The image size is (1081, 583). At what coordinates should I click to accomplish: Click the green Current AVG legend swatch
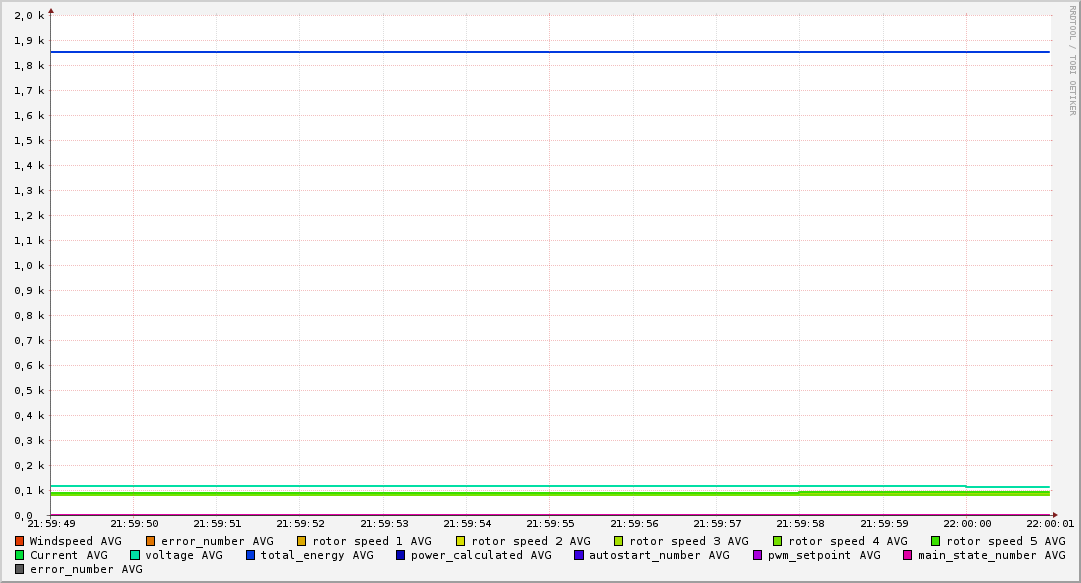coord(20,555)
